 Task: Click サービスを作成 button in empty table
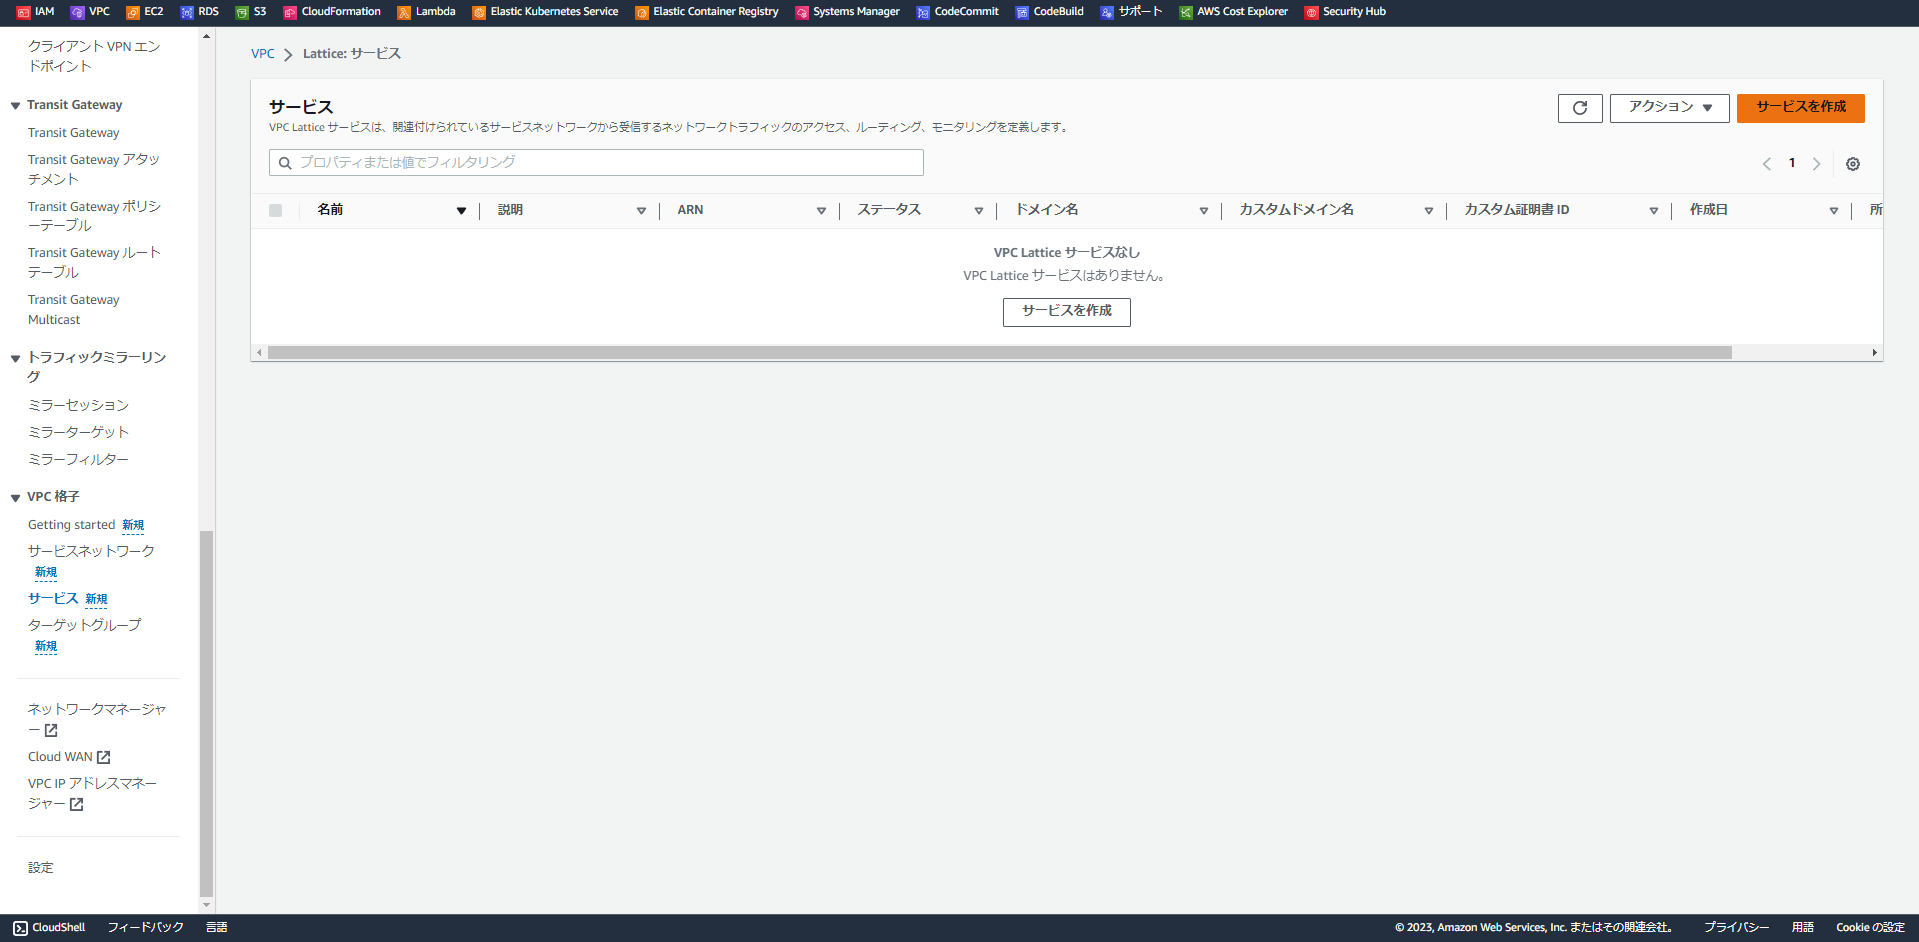coord(1067,312)
